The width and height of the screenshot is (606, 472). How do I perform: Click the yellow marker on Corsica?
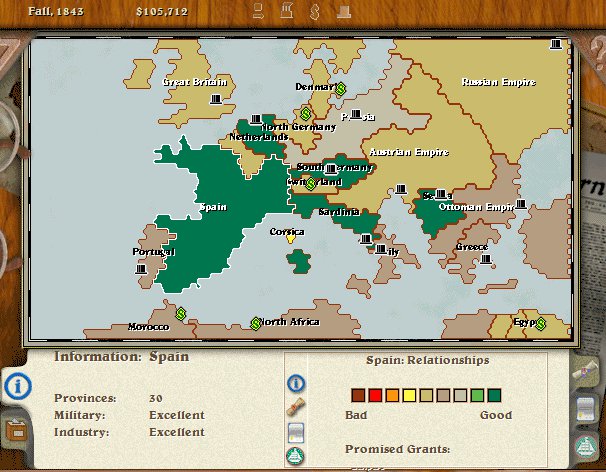(290, 239)
